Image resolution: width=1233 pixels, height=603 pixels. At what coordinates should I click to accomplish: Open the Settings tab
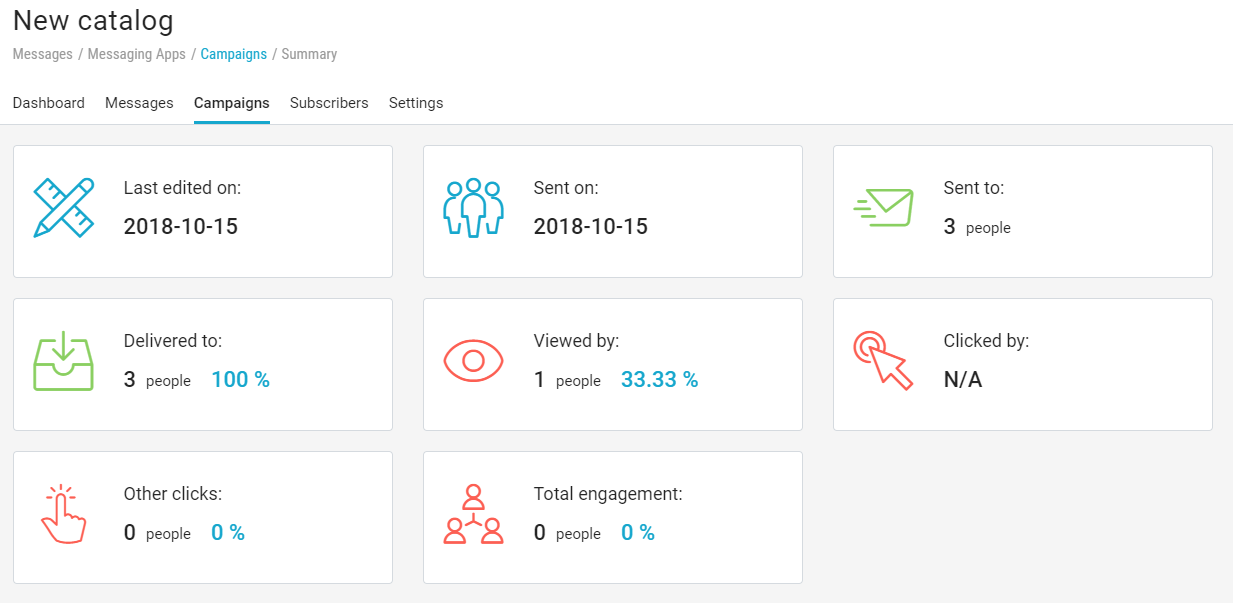416,103
